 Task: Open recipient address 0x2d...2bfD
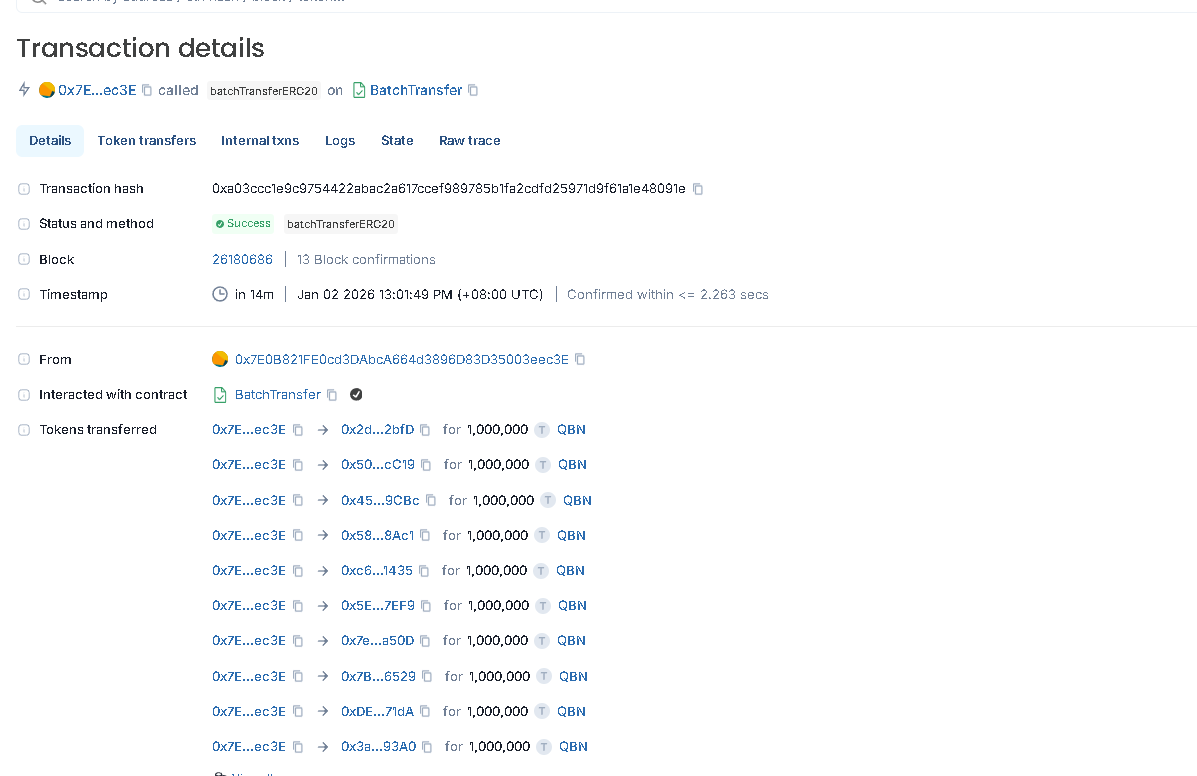tap(377, 430)
